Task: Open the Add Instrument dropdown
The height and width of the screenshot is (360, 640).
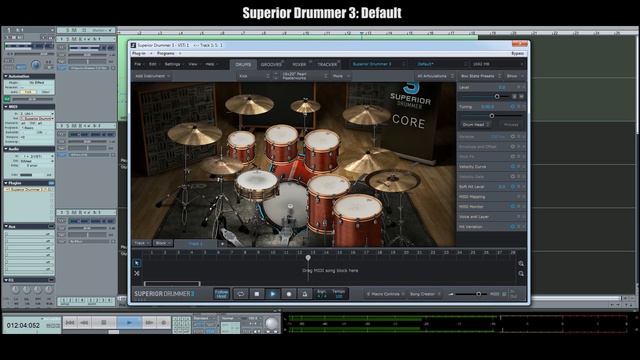Action: tap(153, 76)
